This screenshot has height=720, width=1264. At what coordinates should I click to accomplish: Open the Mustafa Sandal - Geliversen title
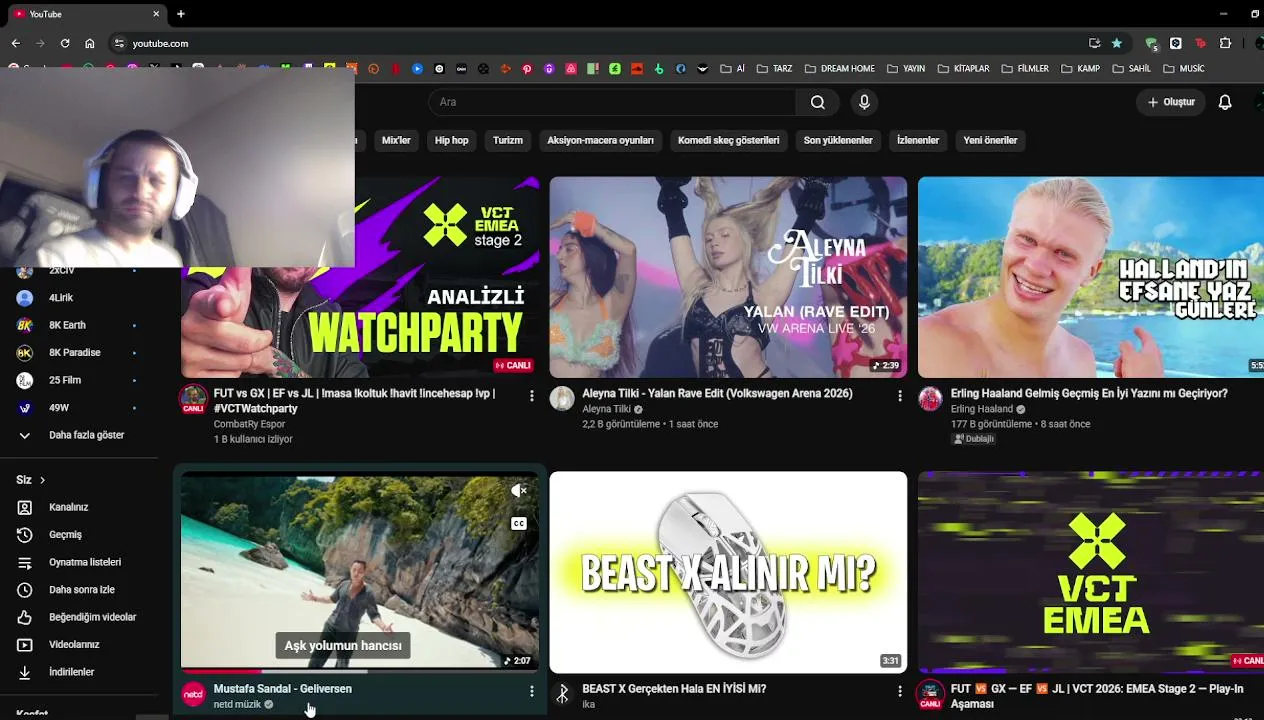(x=282, y=689)
